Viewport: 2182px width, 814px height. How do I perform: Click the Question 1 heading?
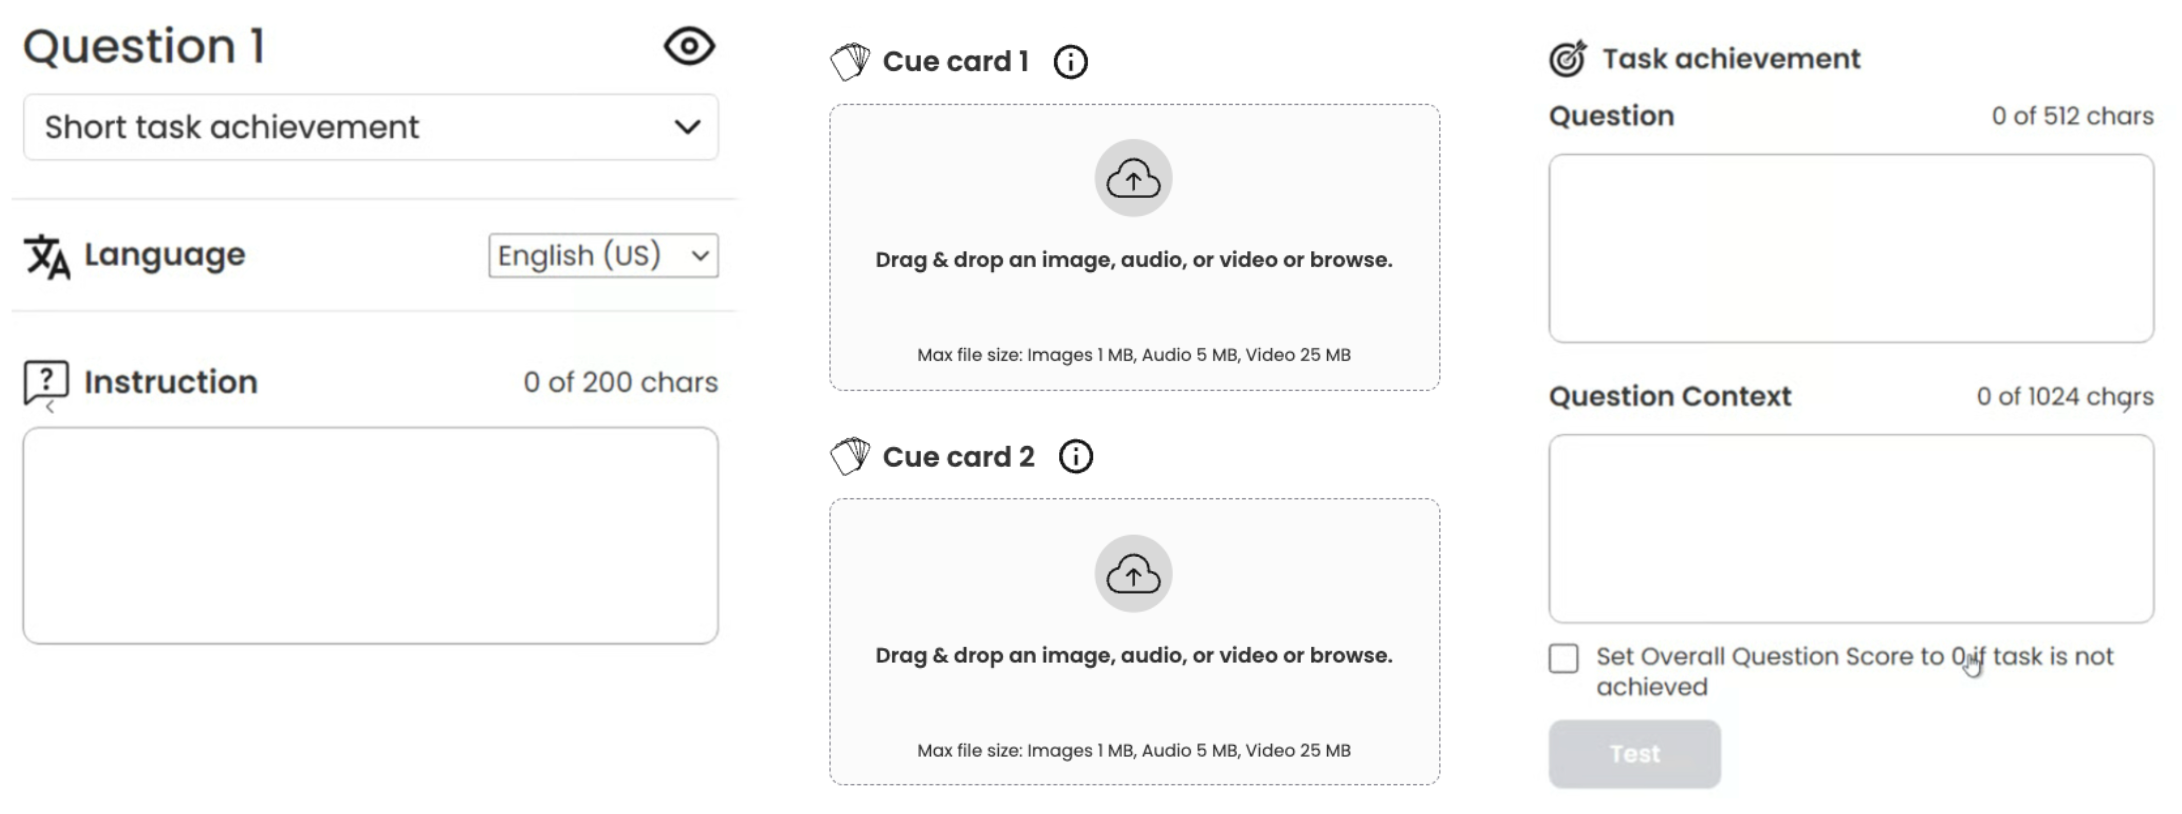point(144,47)
